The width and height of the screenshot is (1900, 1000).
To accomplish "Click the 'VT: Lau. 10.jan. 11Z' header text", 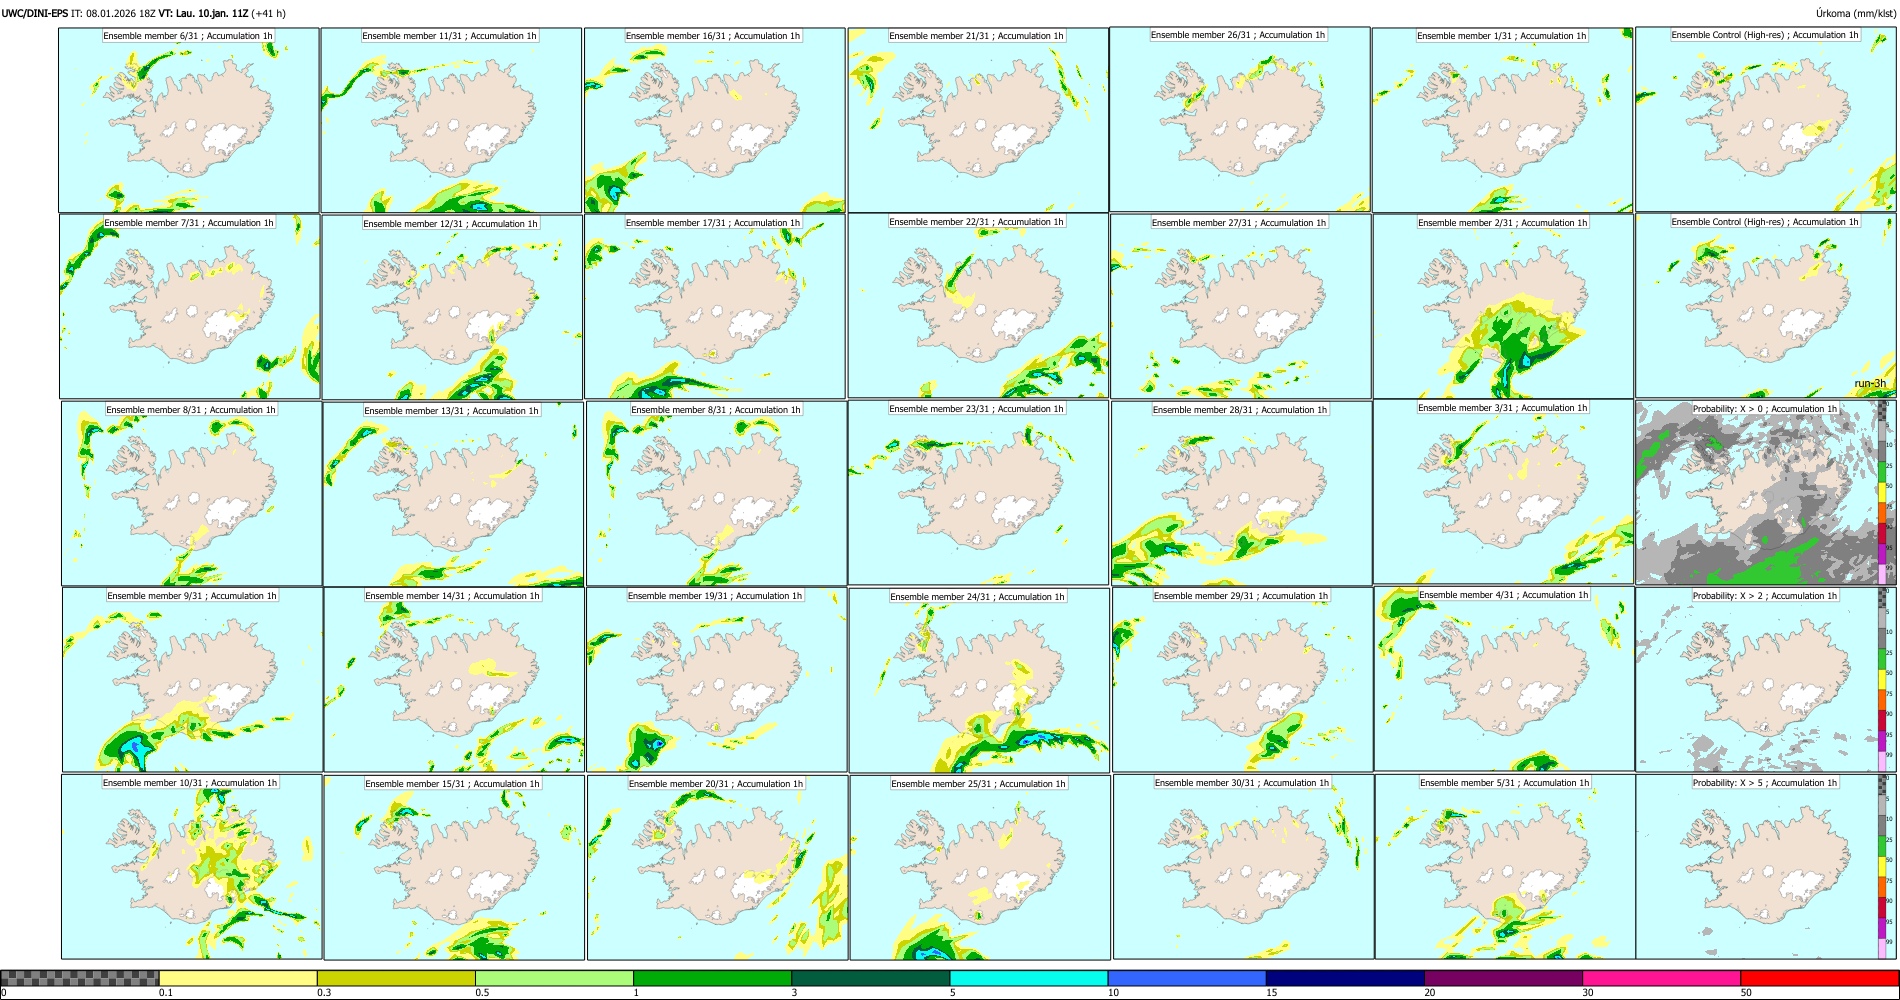I will pyautogui.click(x=203, y=13).
